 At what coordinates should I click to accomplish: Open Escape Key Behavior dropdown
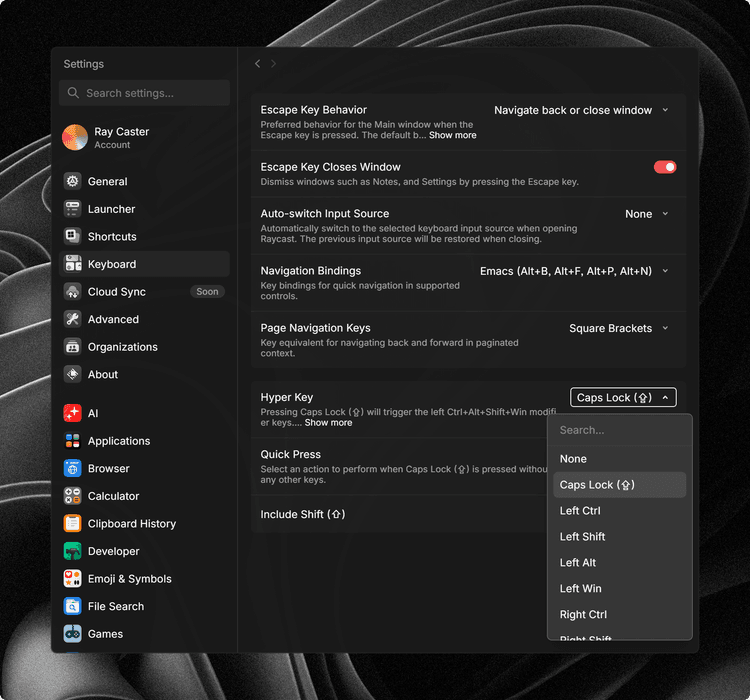click(x=581, y=111)
